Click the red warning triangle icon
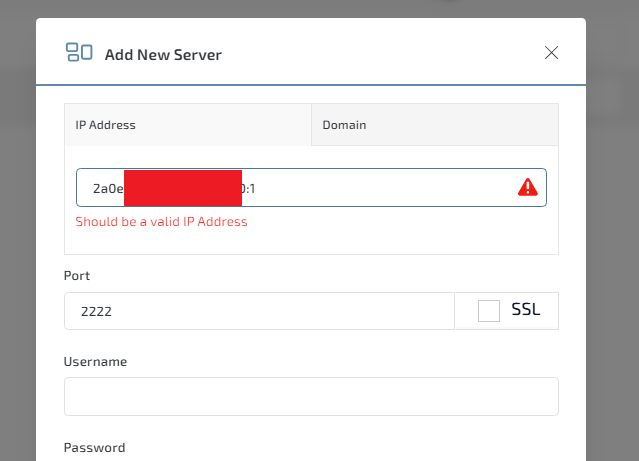 coord(527,188)
